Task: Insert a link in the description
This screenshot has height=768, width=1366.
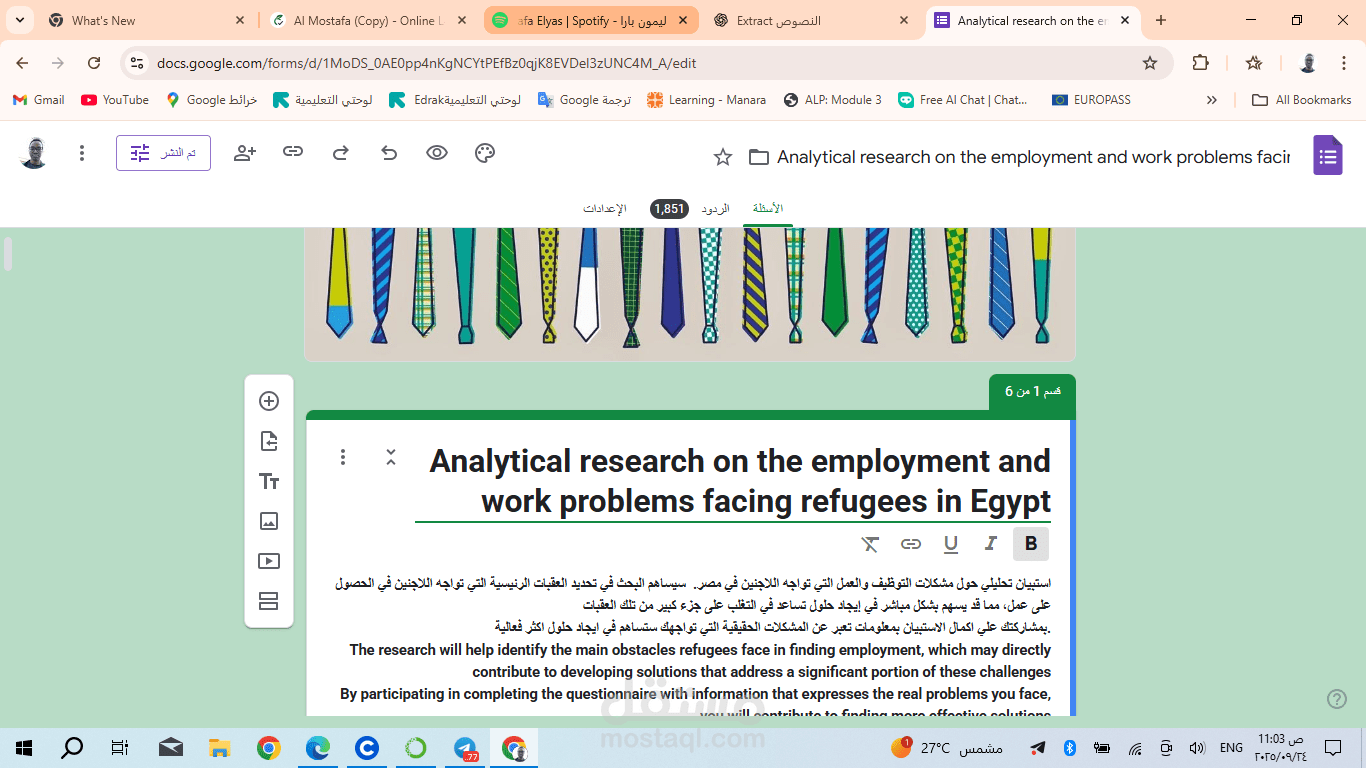Action: [x=911, y=544]
